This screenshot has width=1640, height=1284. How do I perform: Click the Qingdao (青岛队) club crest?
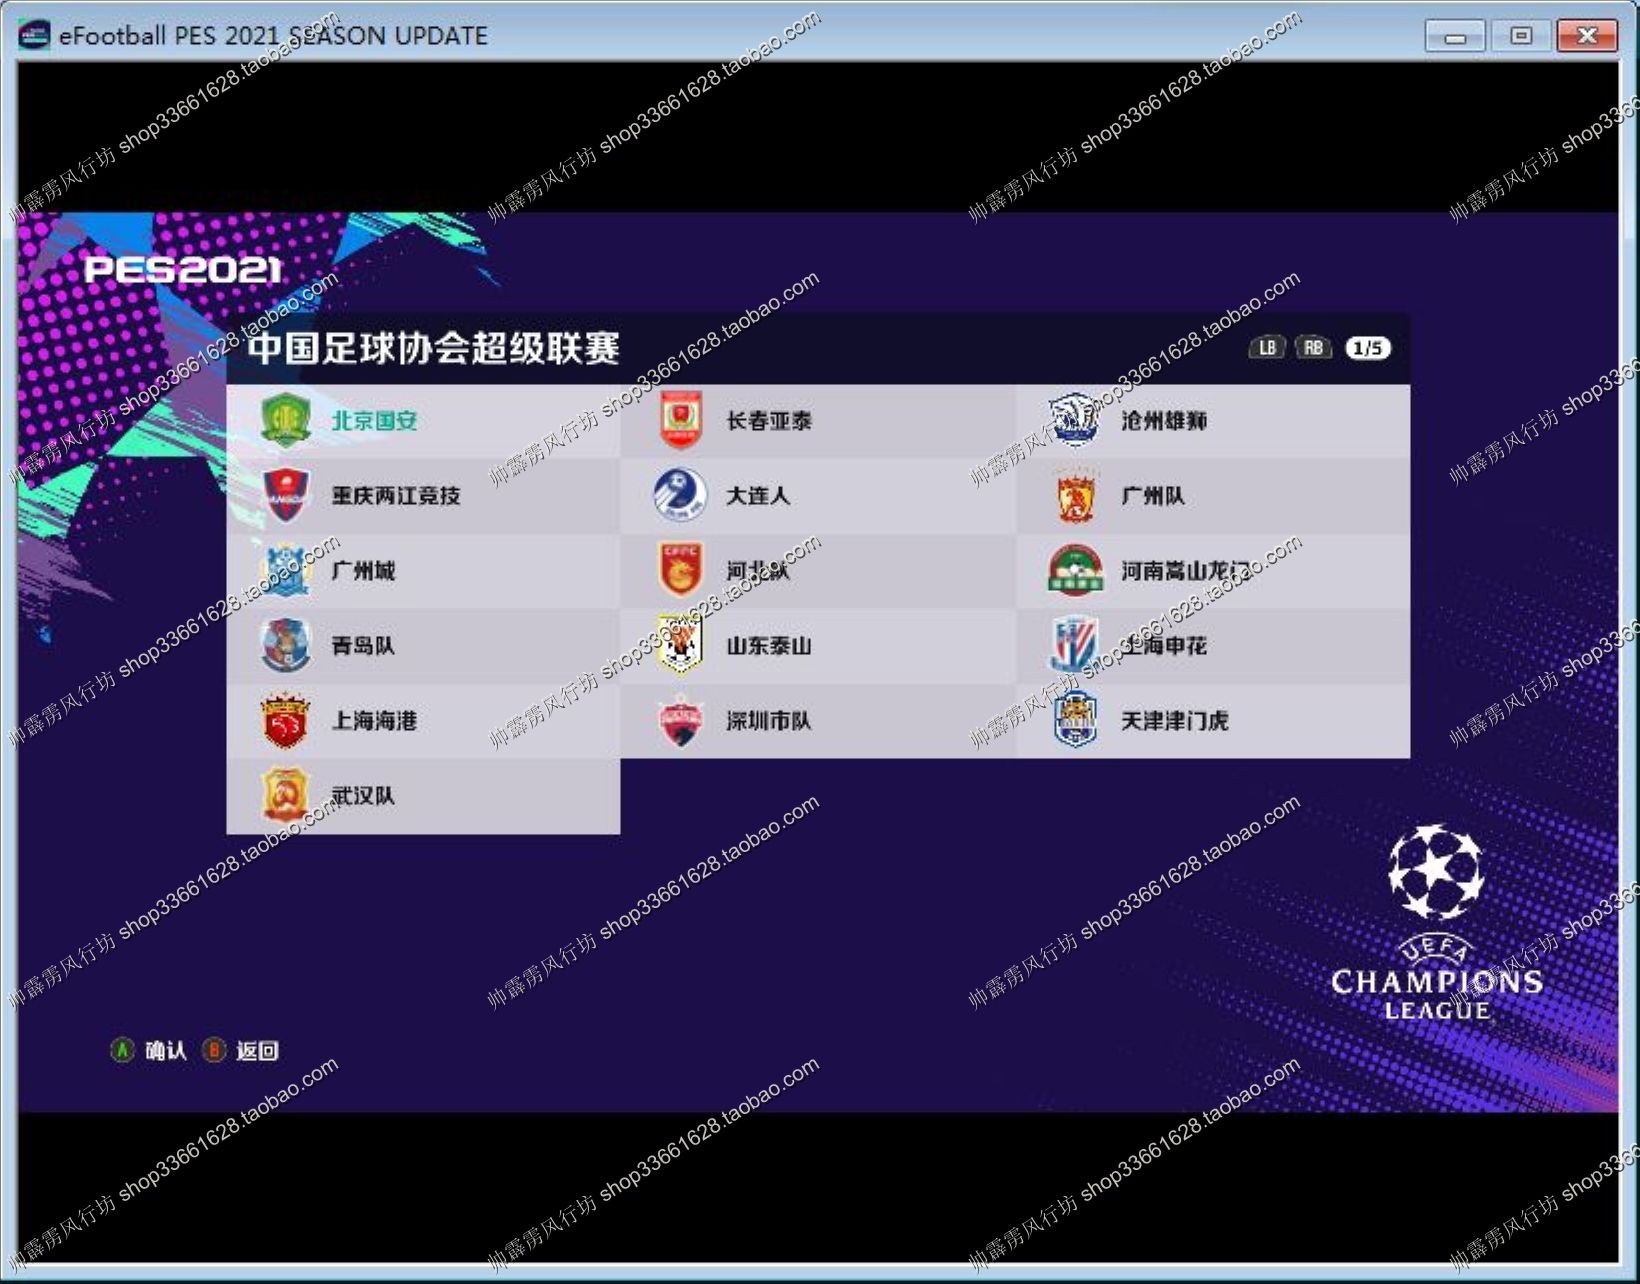pyautogui.click(x=286, y=645)
